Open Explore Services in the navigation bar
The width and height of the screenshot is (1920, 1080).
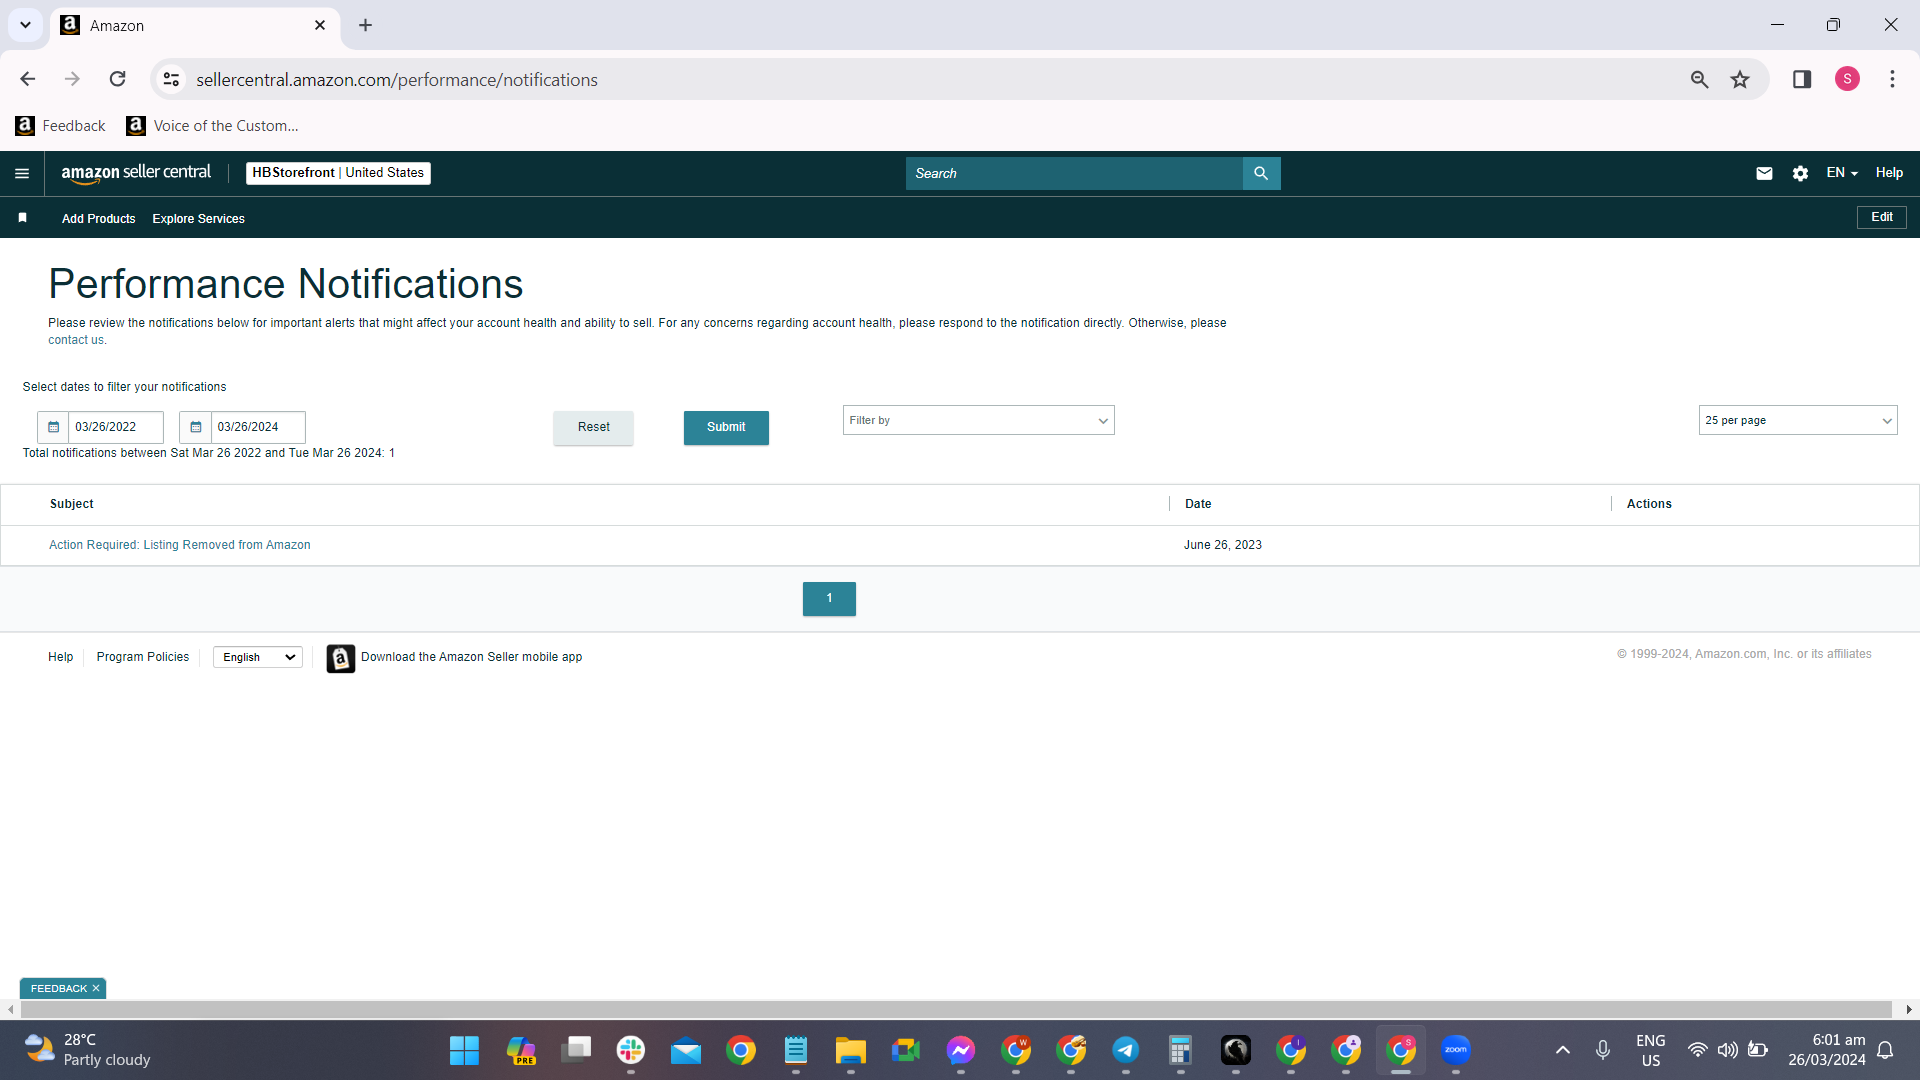[x=198, y=219]
